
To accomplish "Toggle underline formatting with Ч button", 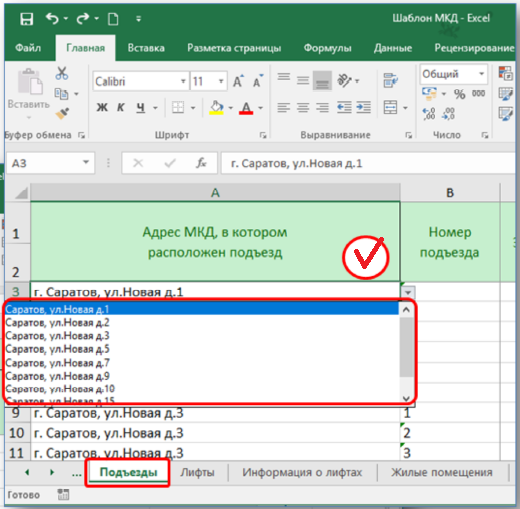I will 141,108.
